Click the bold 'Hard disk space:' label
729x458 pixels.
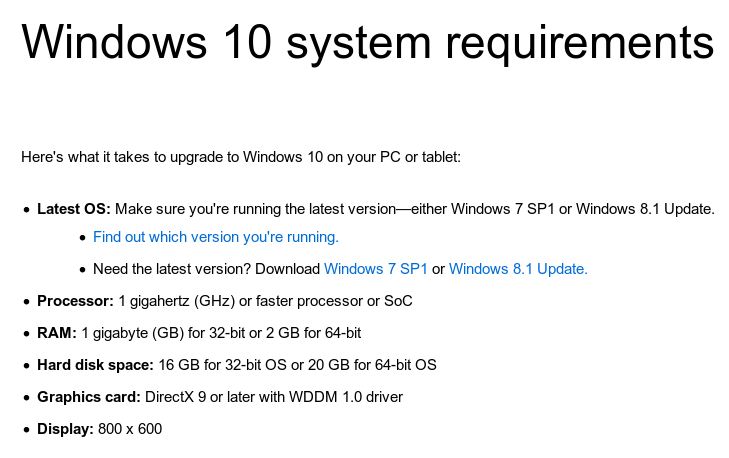(x=95, y=365)
